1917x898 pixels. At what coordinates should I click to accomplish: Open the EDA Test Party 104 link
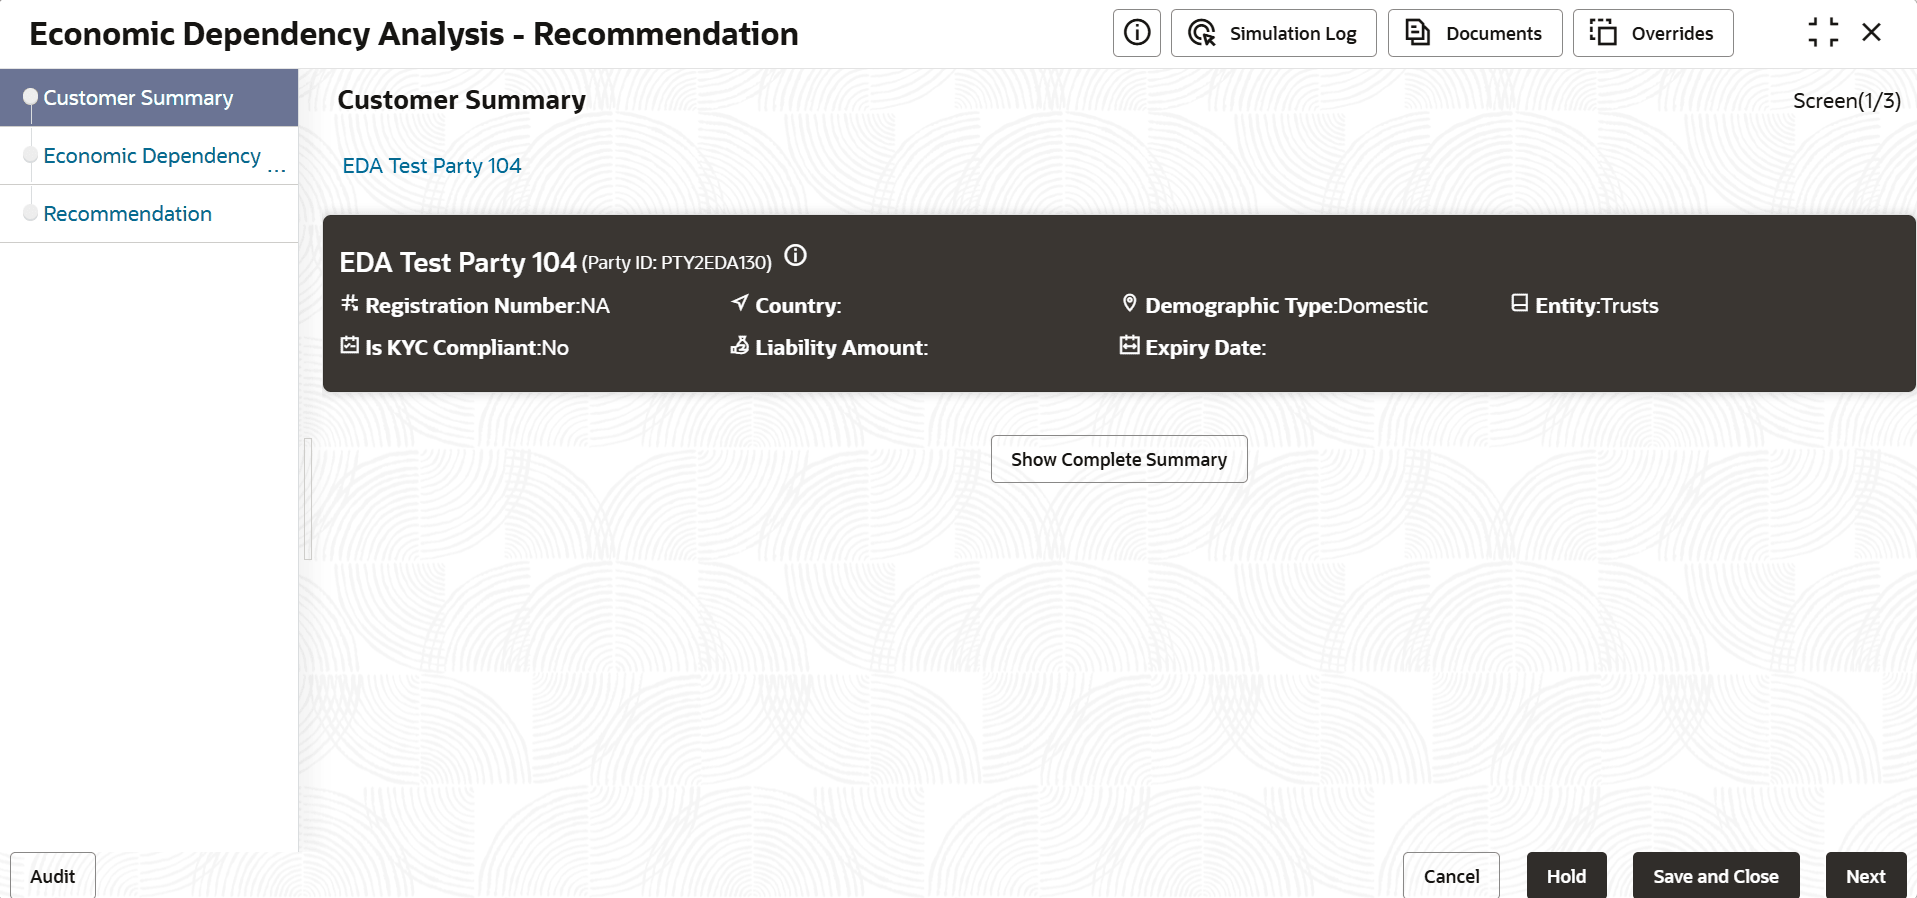point(432,166)
